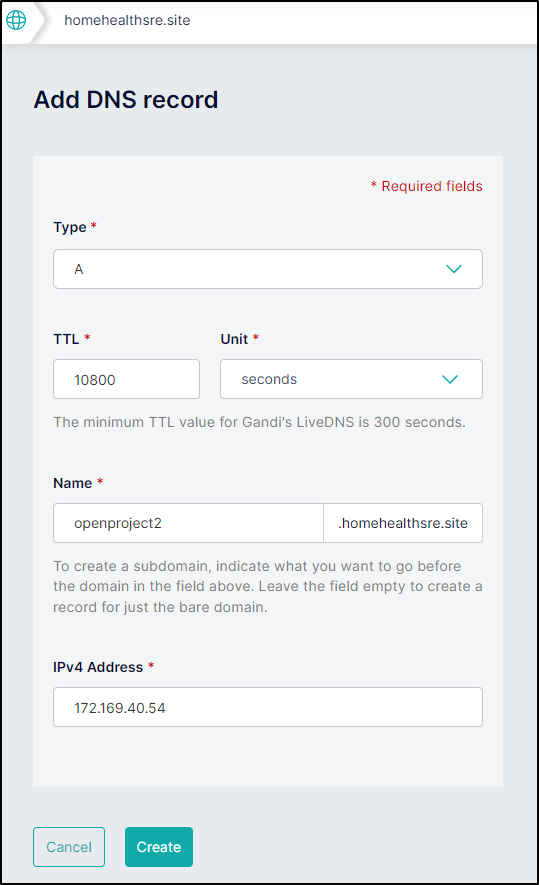Click the .homehealthsre.site domain suffix box

coord(403,523)
